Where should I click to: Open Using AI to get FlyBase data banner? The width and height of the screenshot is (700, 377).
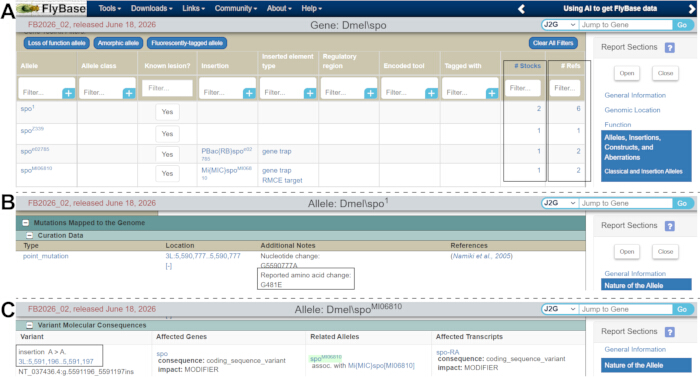(610, 8)
